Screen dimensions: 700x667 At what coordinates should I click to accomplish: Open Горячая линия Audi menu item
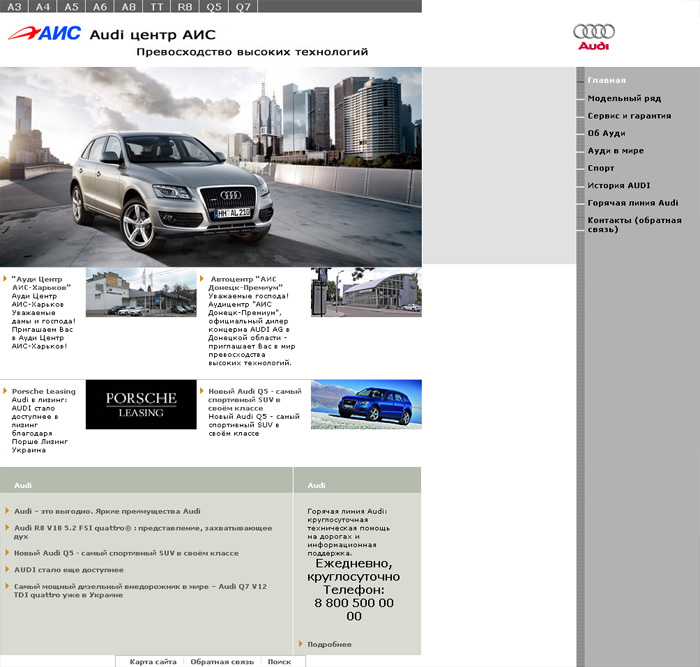click(633, 203)
